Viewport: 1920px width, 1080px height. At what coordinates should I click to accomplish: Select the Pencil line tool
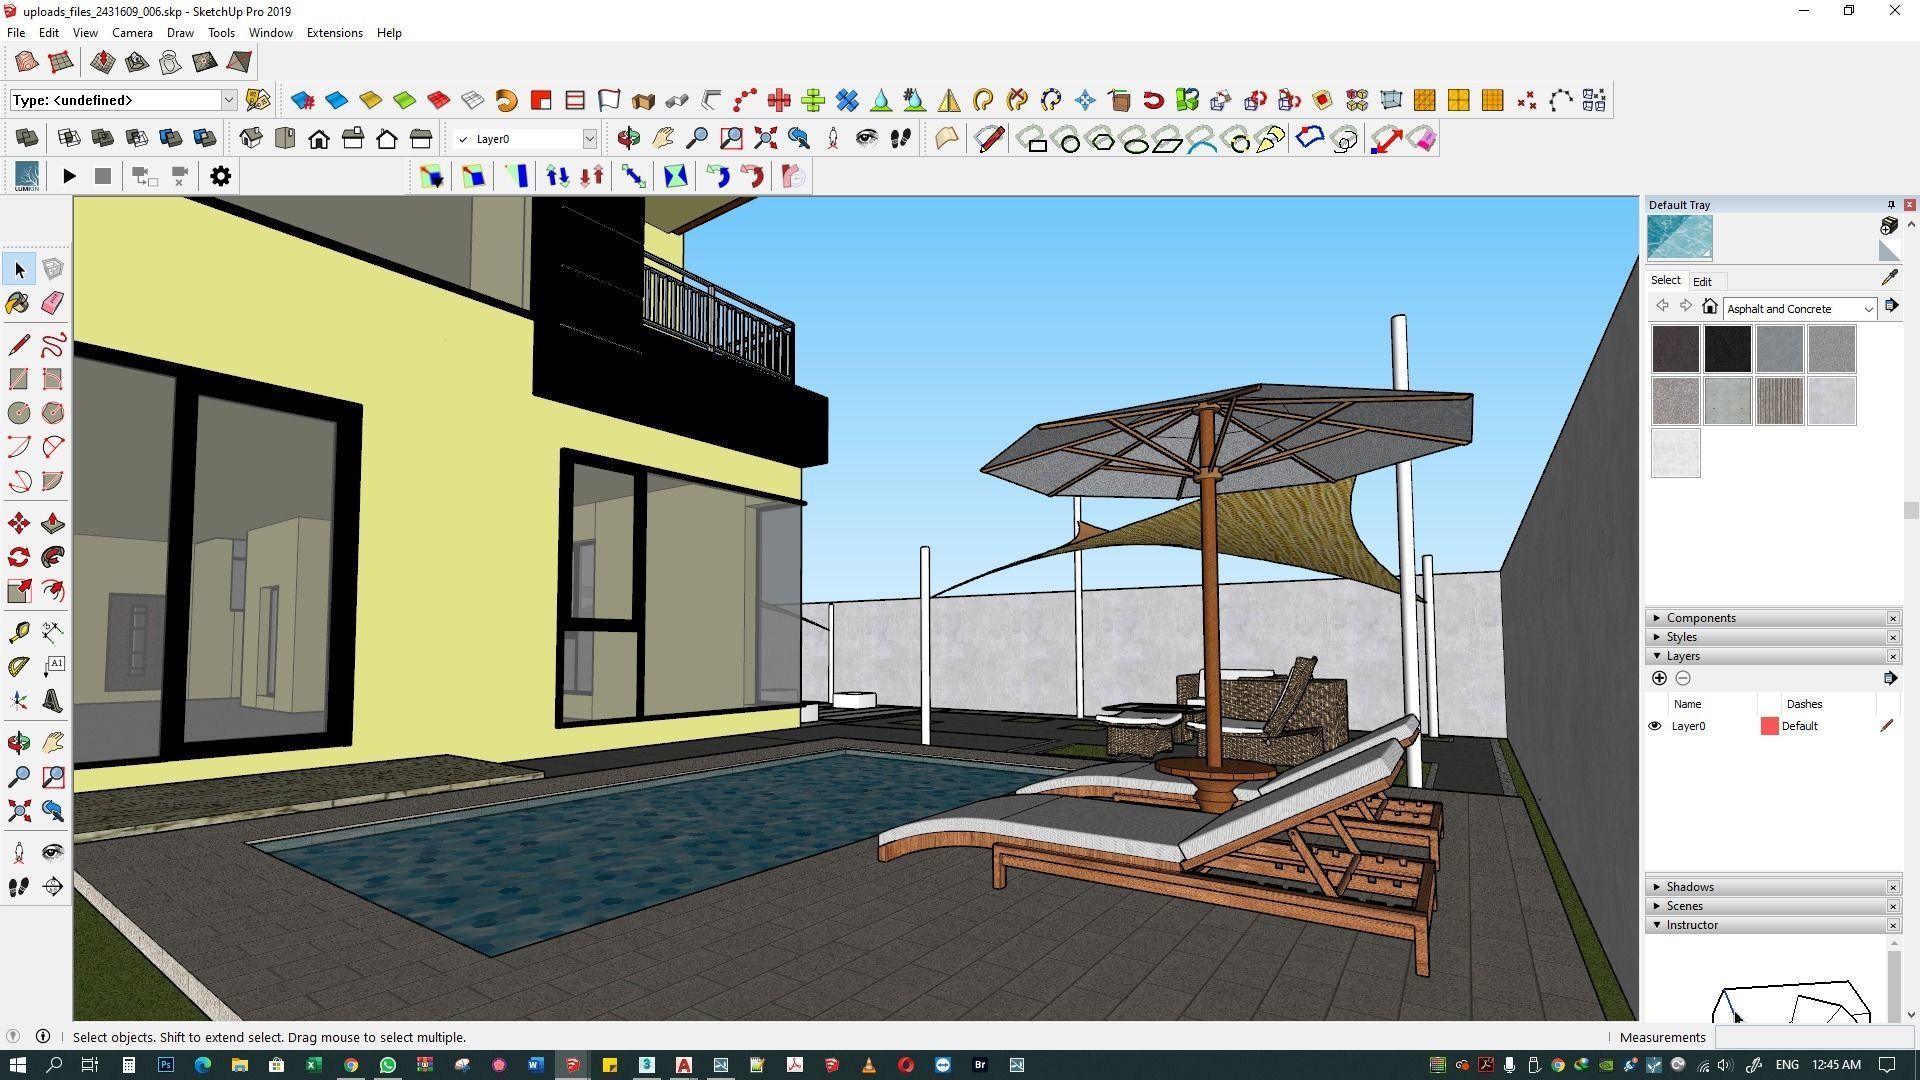(x=18, y=345)
